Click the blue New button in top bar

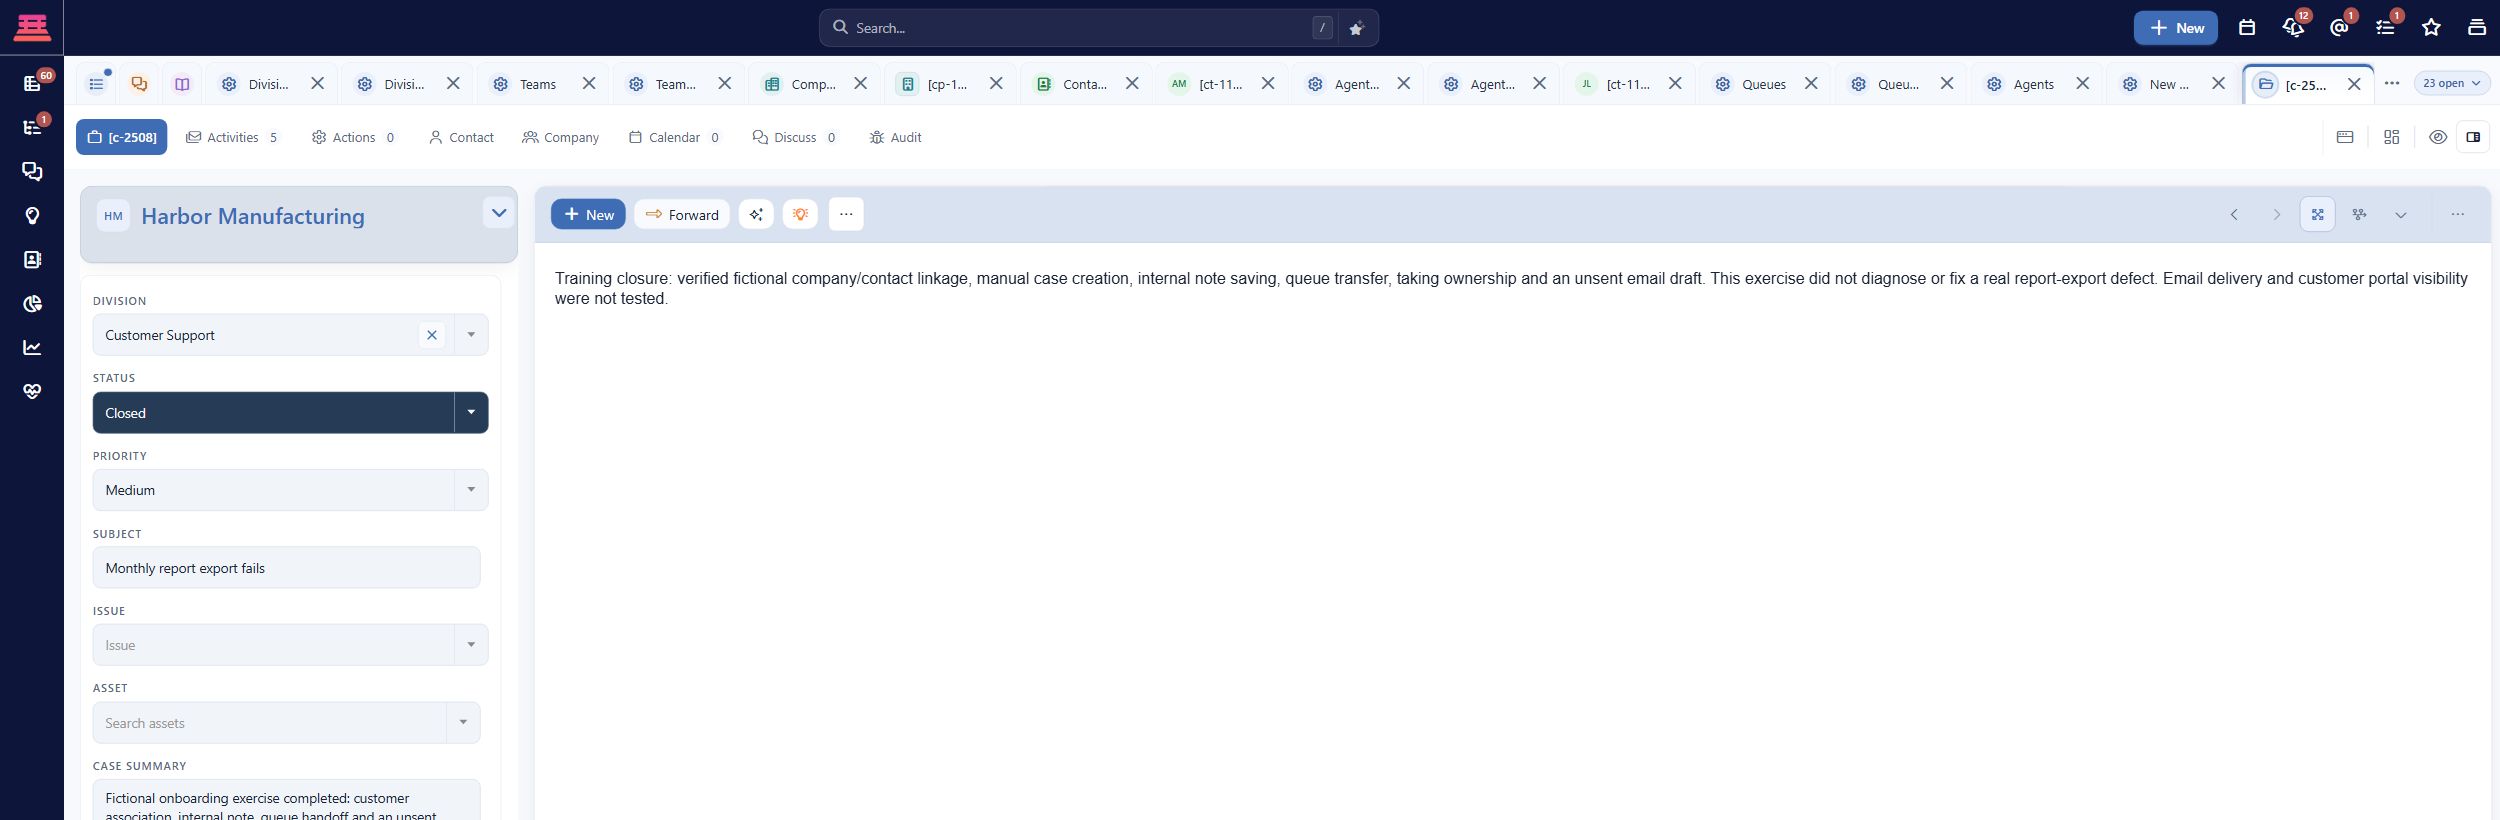pos(2176,28)
